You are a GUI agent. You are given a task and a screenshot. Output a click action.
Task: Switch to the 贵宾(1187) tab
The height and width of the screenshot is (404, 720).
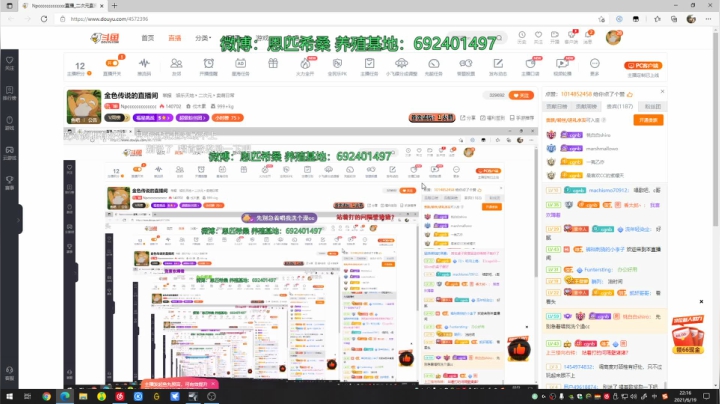(x=619, y=107)
